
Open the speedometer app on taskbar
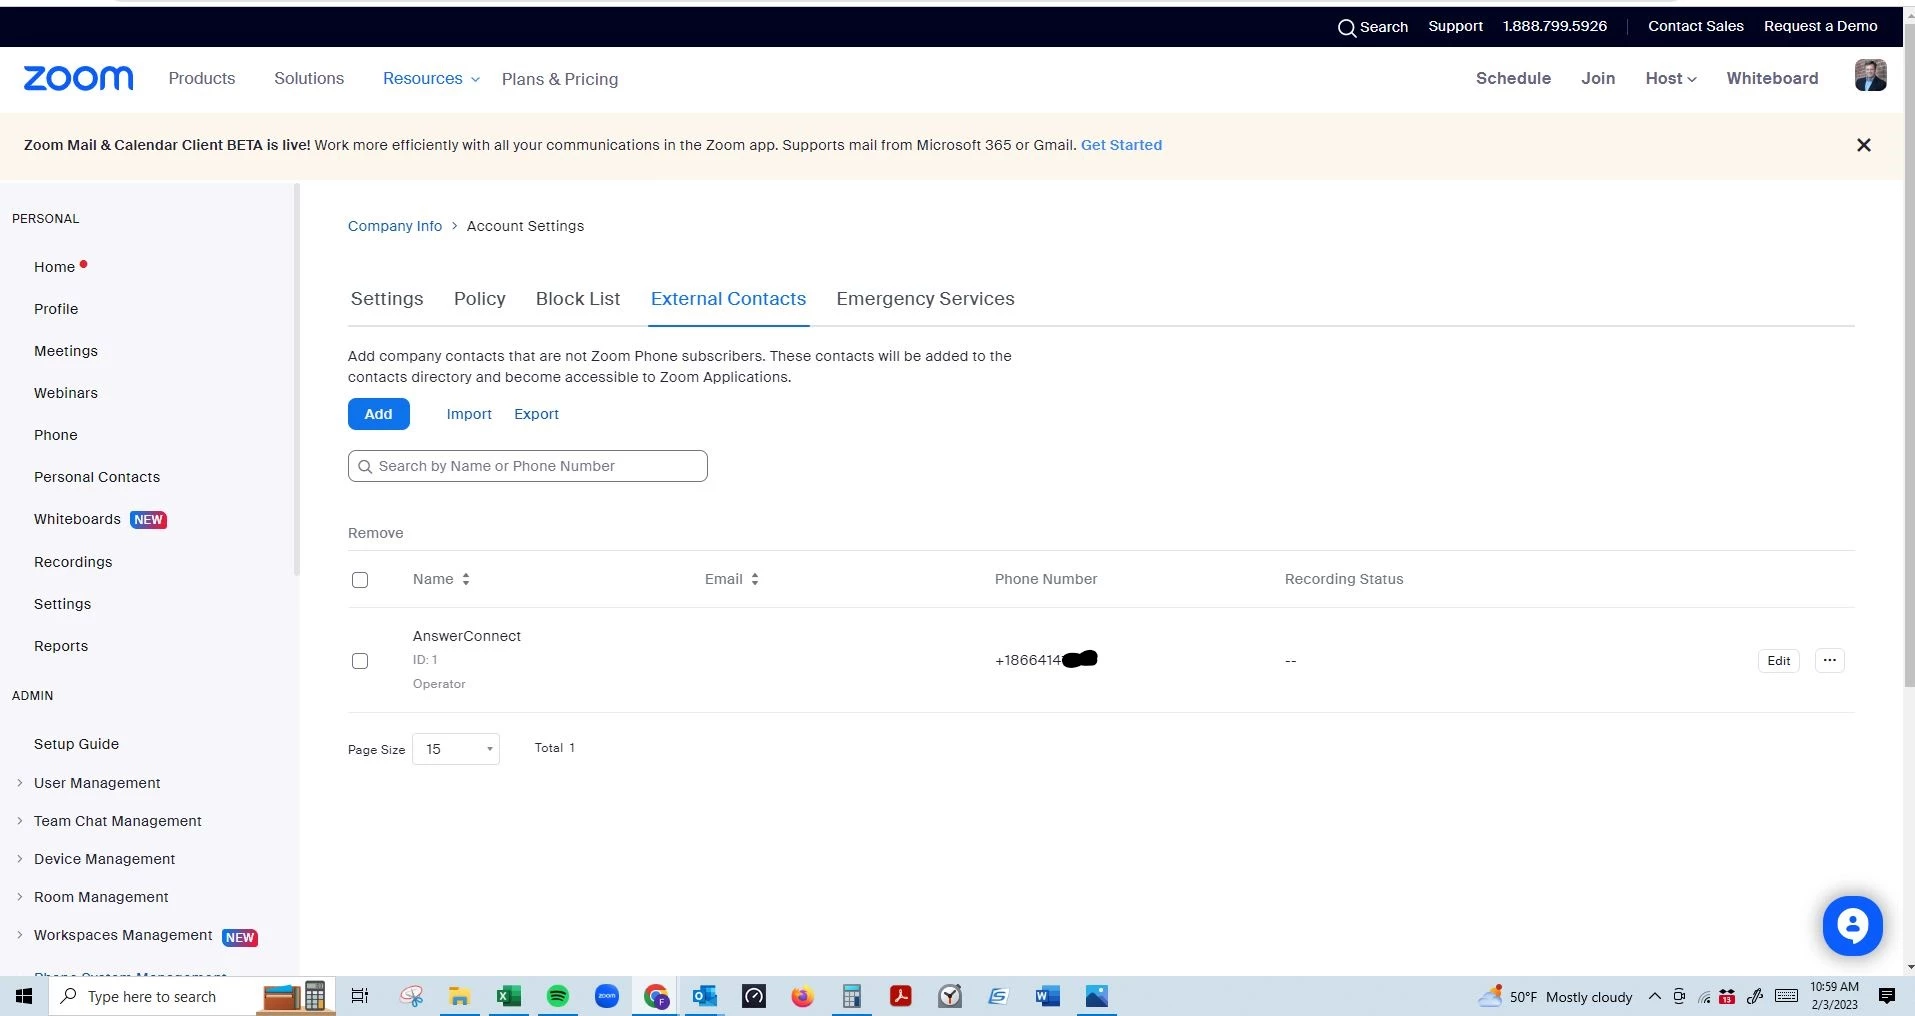click(754, 996)
